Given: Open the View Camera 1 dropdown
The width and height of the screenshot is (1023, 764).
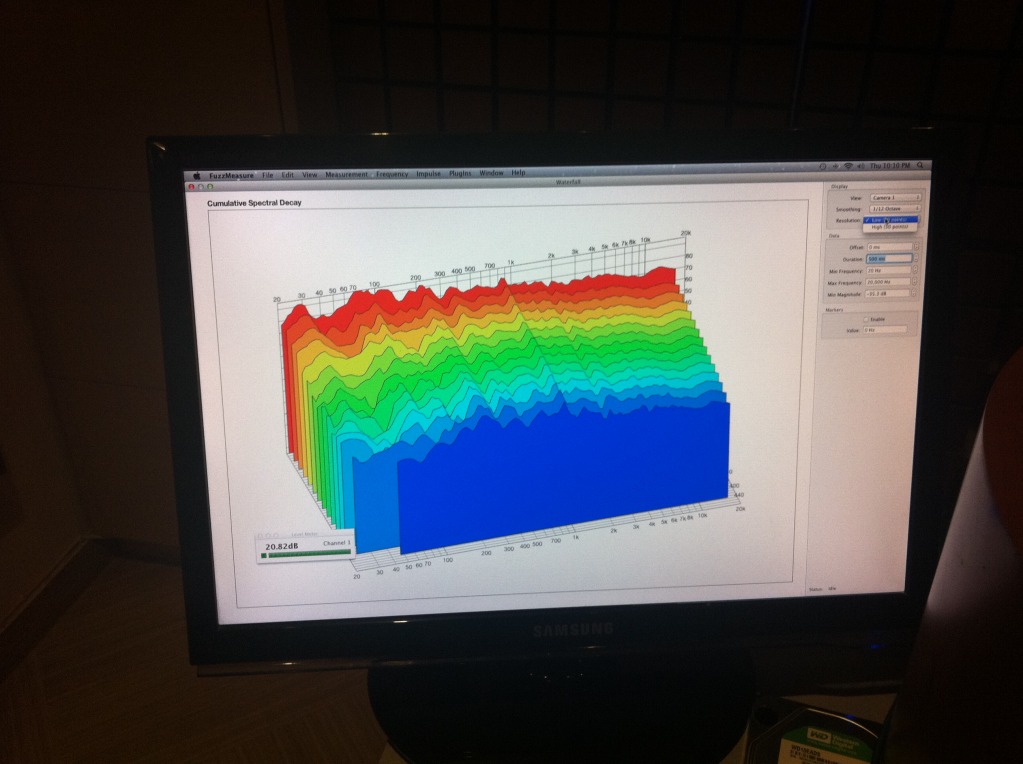Looking at the screenshot, I should pyautogui.click(x=893, y=198).
